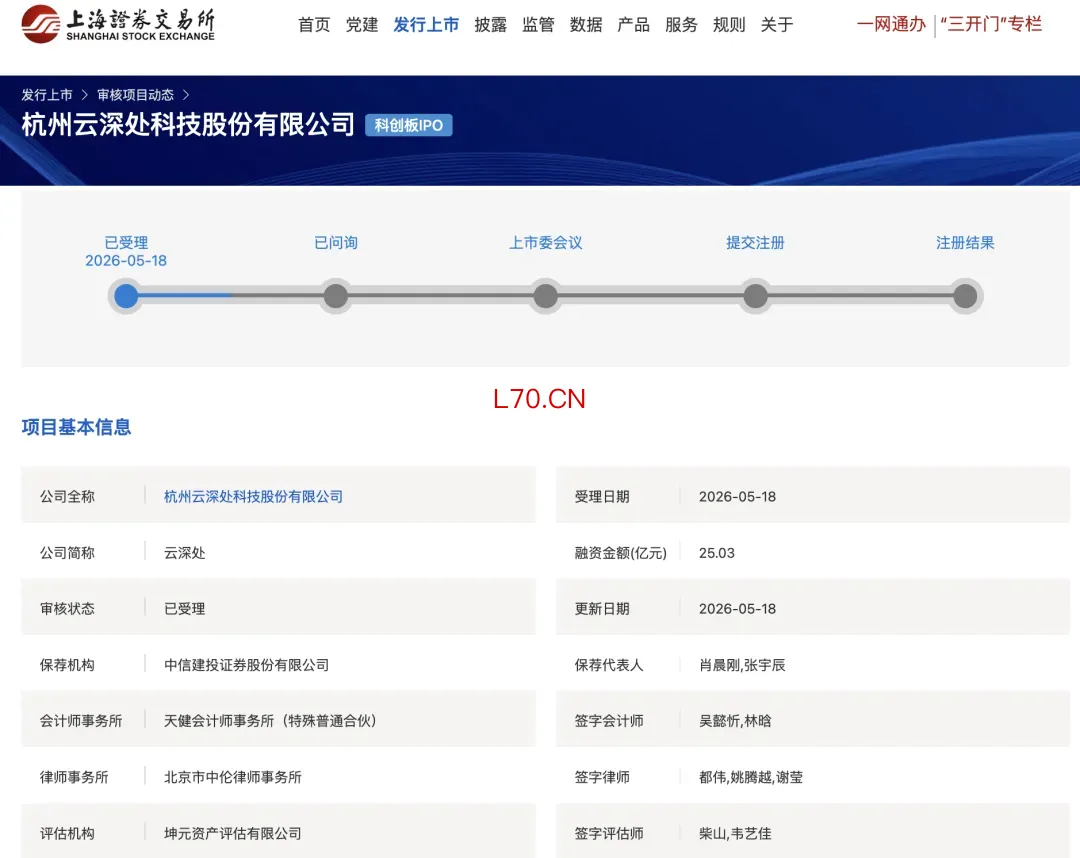Viewport: 1080px width, 858px height.
Task: Click the 签字评估师 field label
Action: tap(609, 833)
